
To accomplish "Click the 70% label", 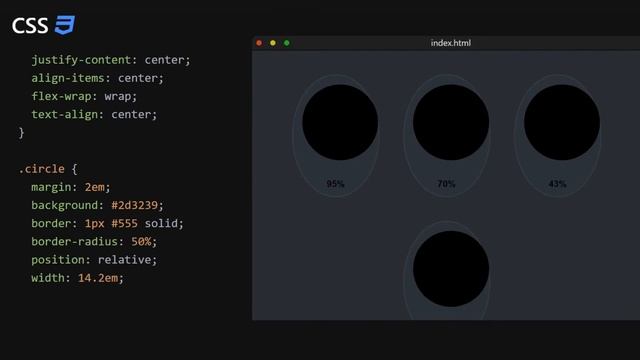I will [446, 184].
